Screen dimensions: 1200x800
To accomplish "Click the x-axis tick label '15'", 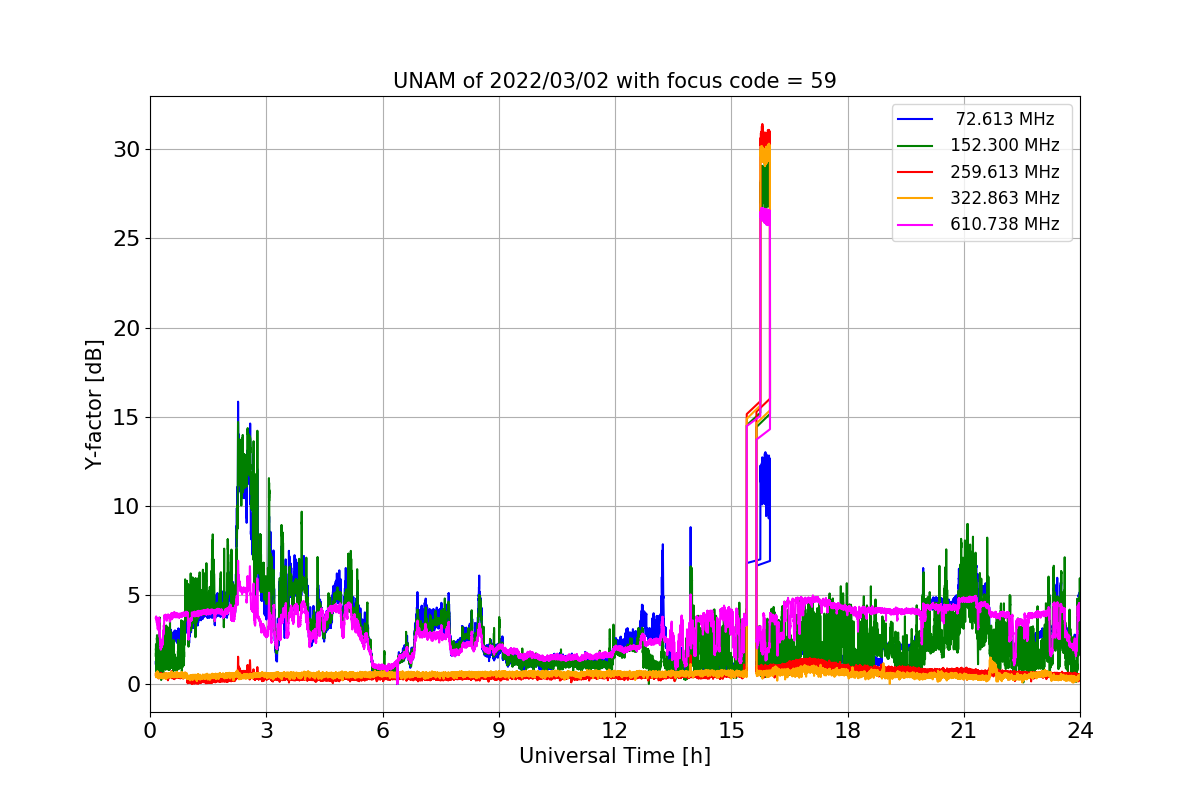I will (731, 730).
